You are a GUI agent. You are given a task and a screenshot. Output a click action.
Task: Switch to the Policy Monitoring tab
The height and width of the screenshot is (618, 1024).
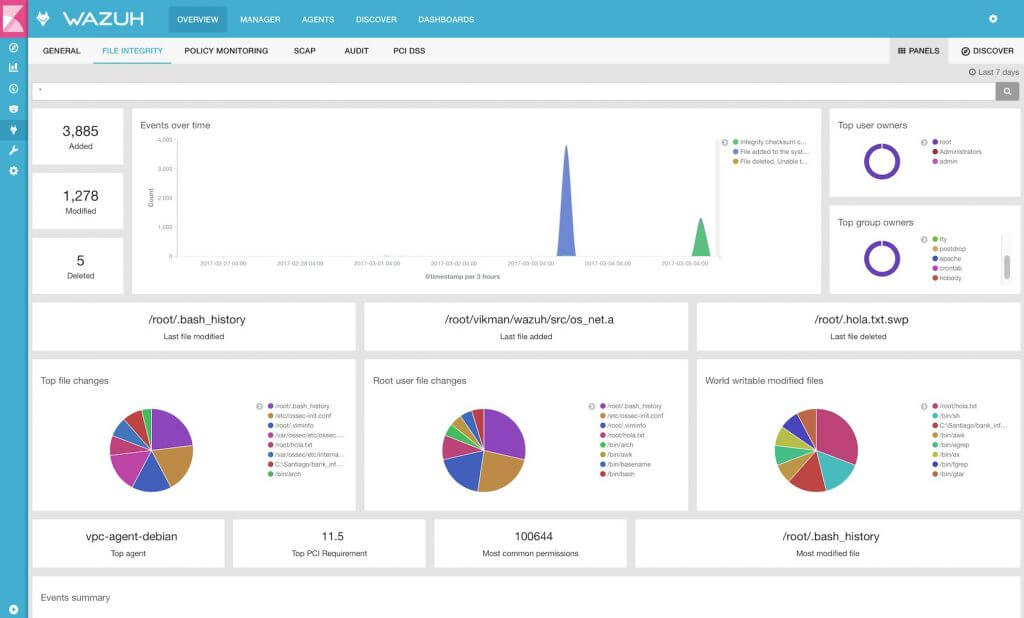226,51
